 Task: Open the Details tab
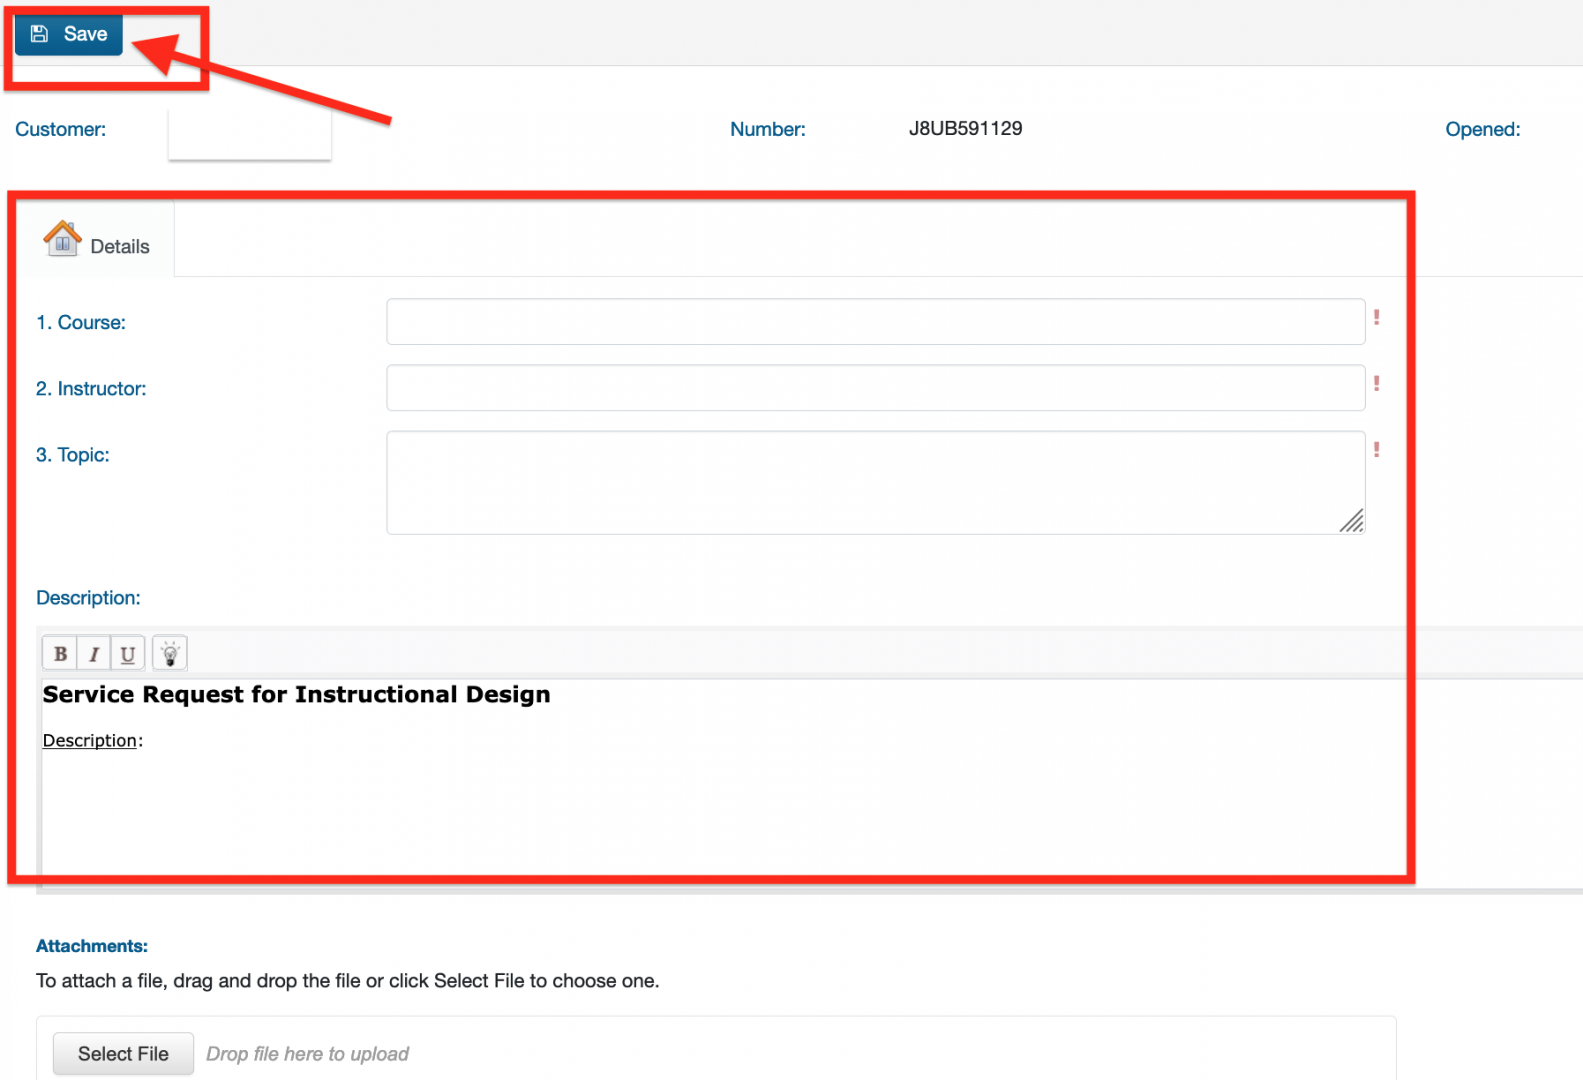(119, 247)
